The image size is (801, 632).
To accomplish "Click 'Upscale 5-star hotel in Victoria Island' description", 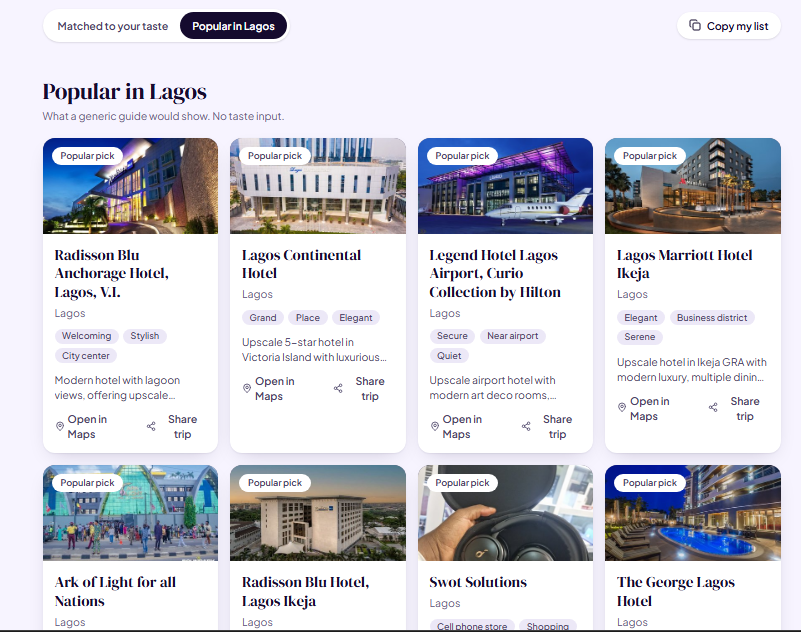I will [314, 350].
